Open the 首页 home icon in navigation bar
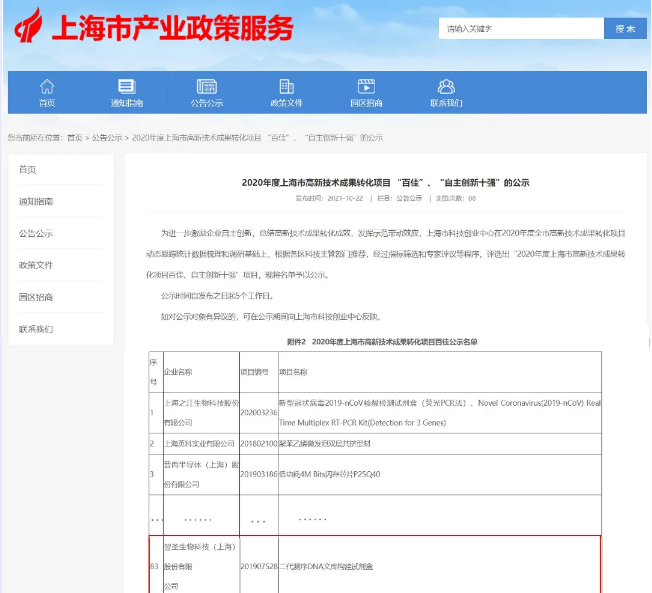This screenshot has width=652, height=593. (47, 86)
